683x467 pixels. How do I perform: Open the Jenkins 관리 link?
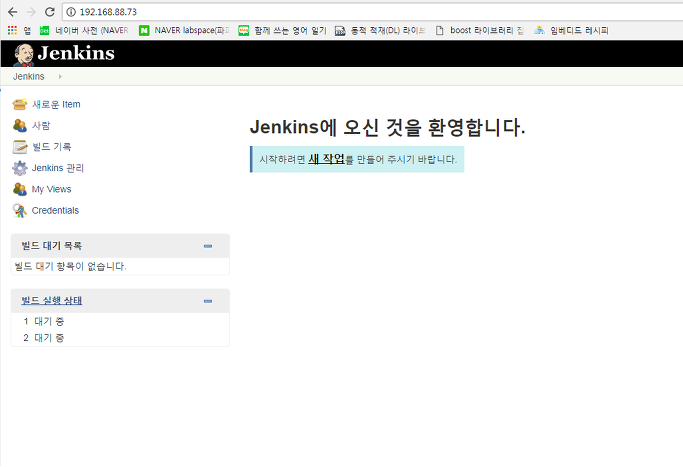tap(58, 168)
